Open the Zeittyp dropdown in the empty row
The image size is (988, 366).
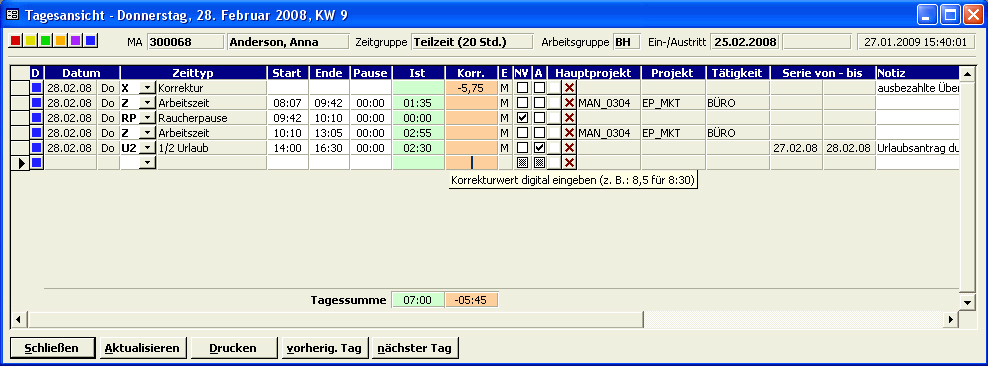(147, 163)
